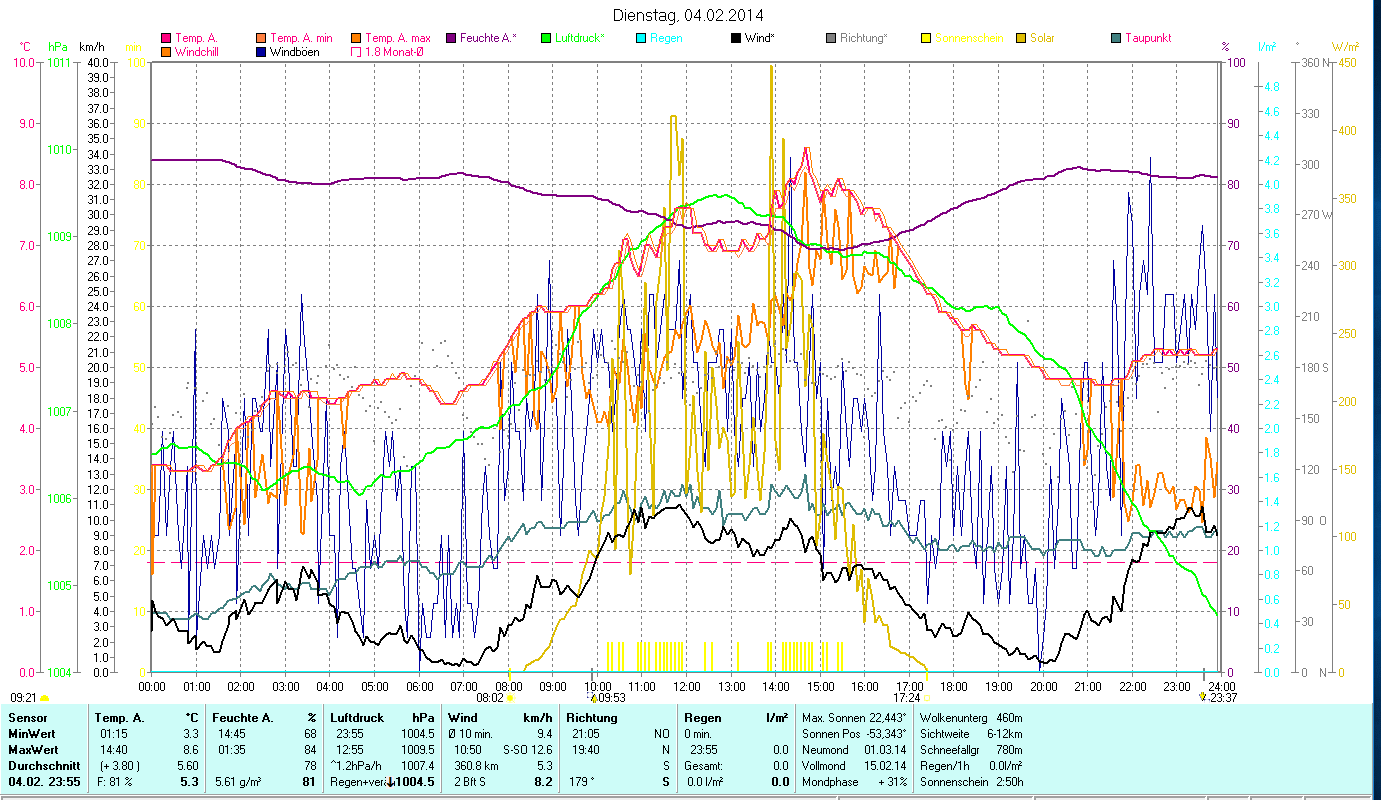1381x800 pixels.
Task: Click the Feuchte A. table column header
Action: pyautogui.click(x=243, y=718)
